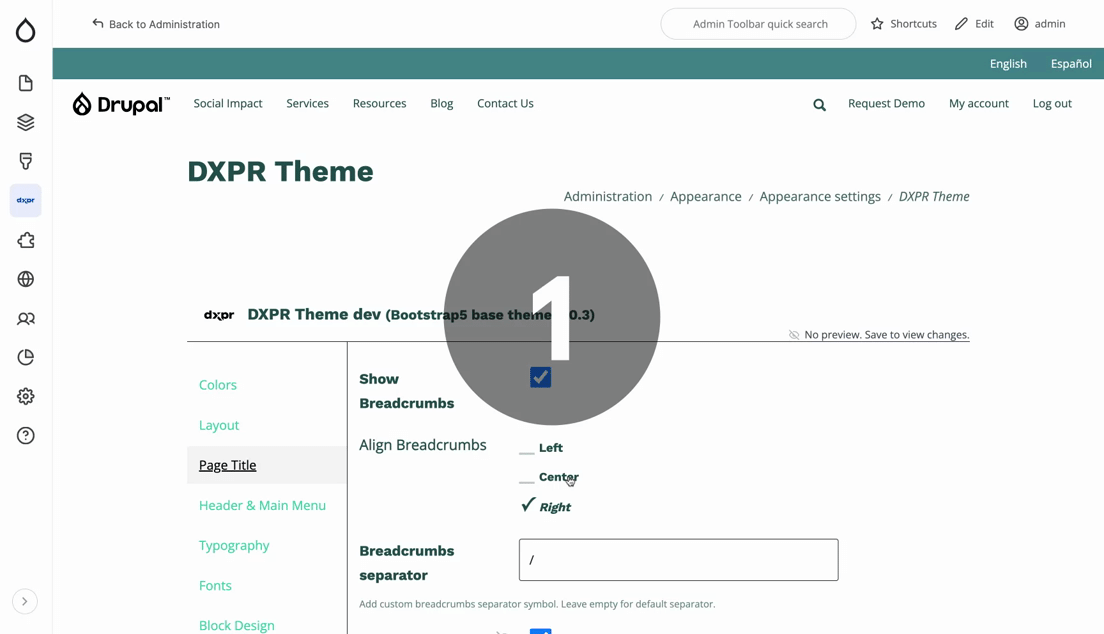Screen dimensions: 1104x634
Task: Click the People icon in the sidebar
Action: pos(26,319)
